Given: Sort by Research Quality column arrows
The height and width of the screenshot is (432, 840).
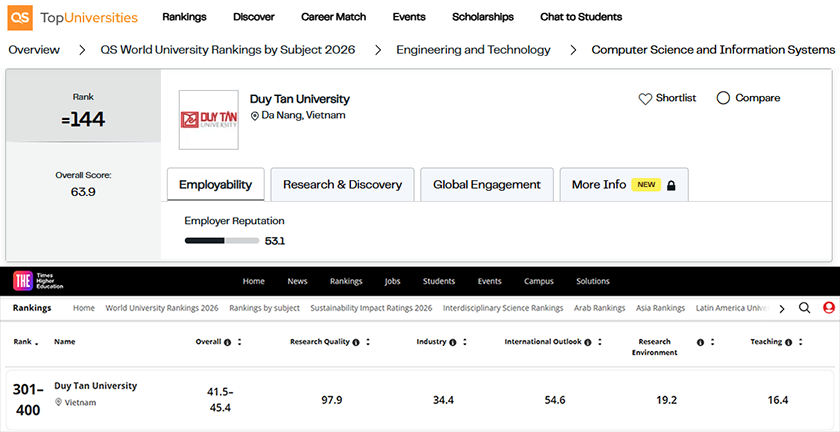Looking at the screenshot, I should pos(369,342).
